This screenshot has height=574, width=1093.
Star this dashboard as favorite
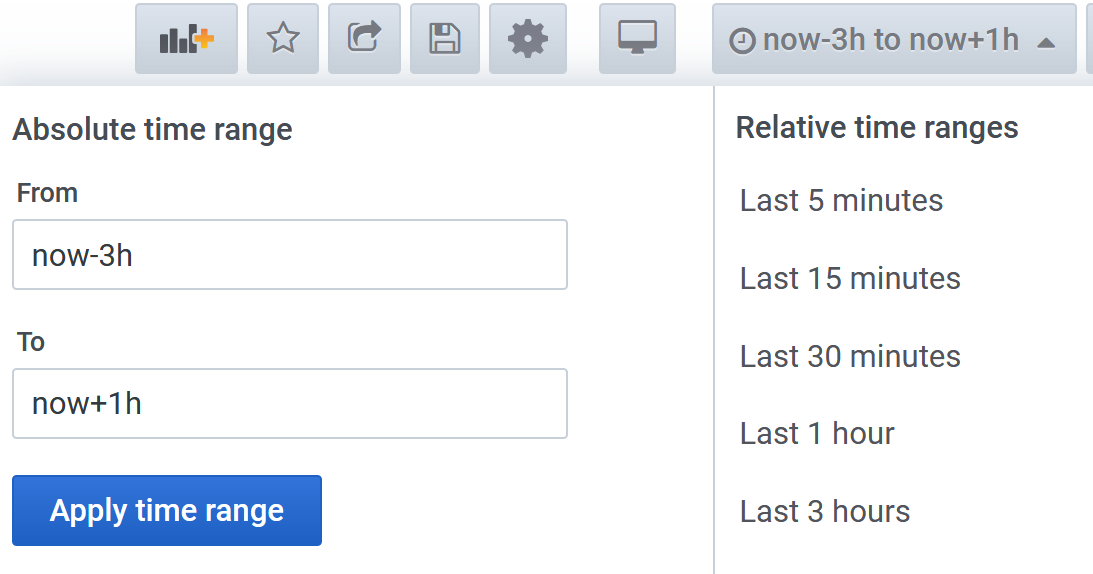[x=283, y=39]
